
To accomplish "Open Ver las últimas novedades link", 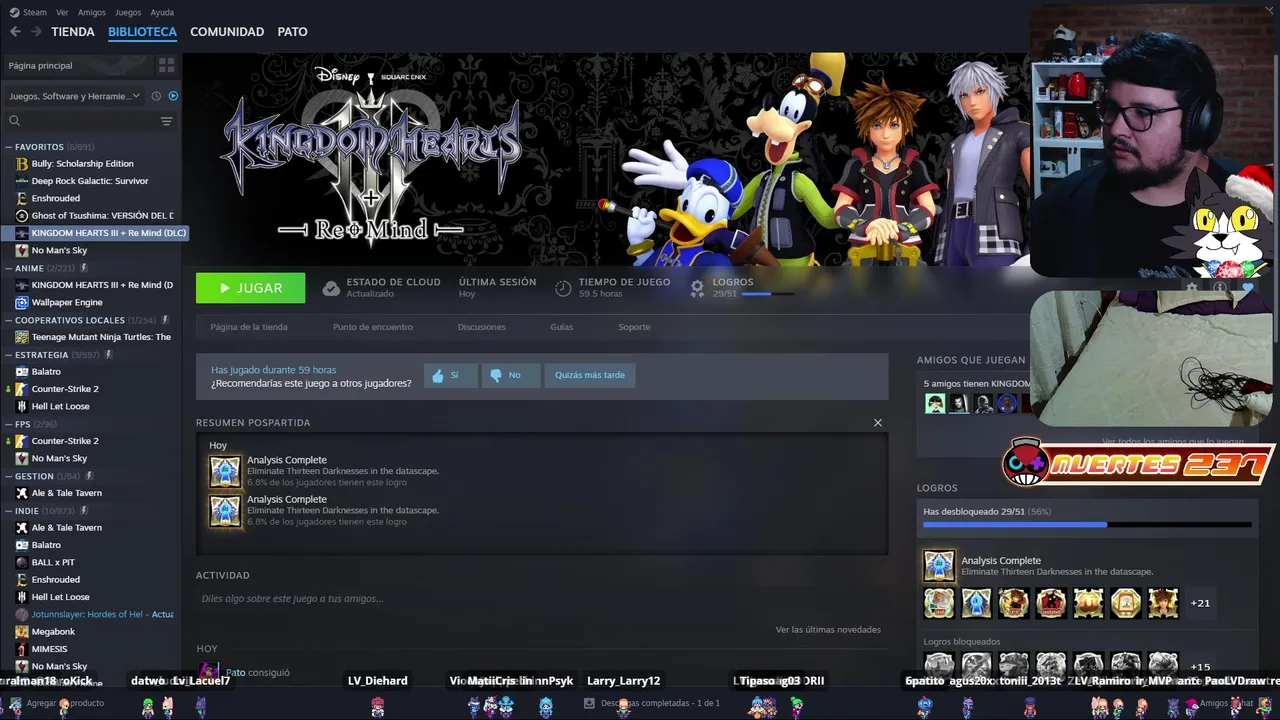I will pos(828,630).
